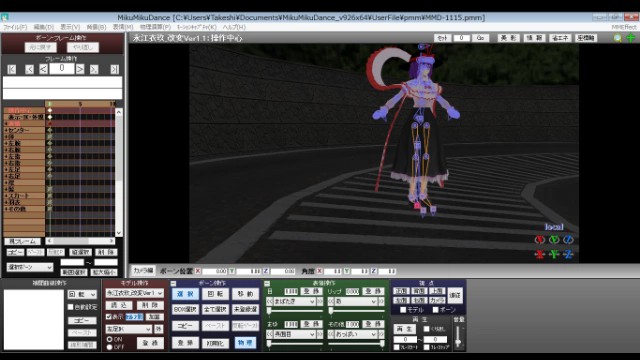Image resolution: width=640 pixels, height=360 pixels.
Task: Click the volume slider
Action: pos(459,337)
